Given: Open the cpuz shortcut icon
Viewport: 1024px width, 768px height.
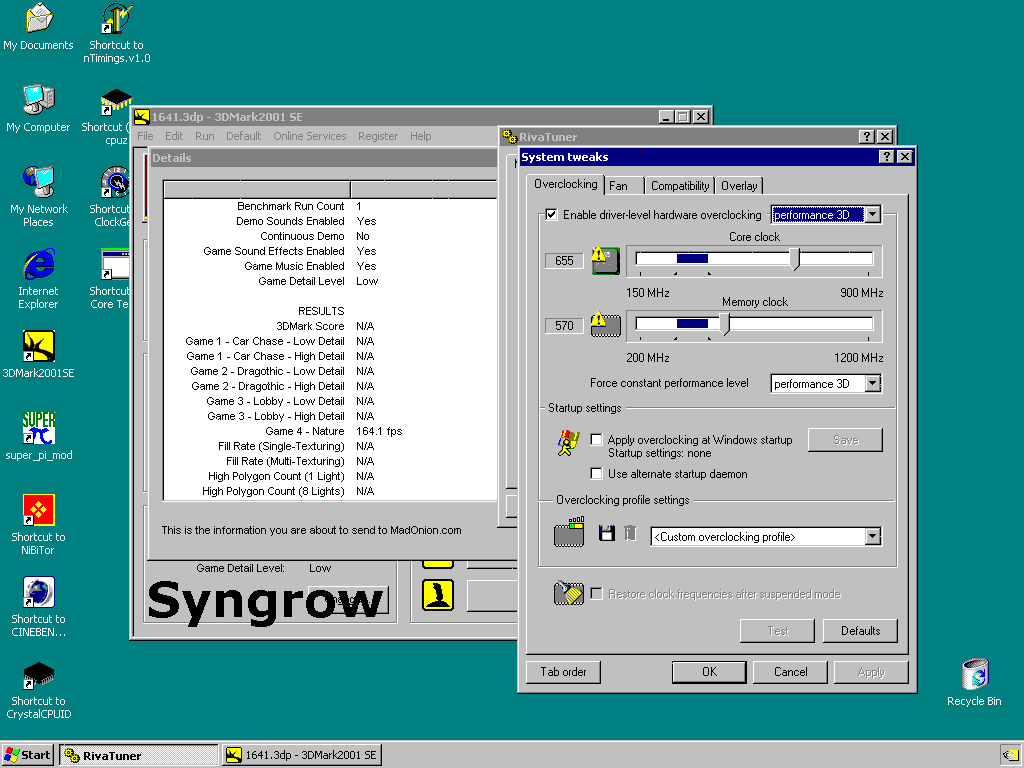Looking at the screenshot, I should [x=116, y=103].
